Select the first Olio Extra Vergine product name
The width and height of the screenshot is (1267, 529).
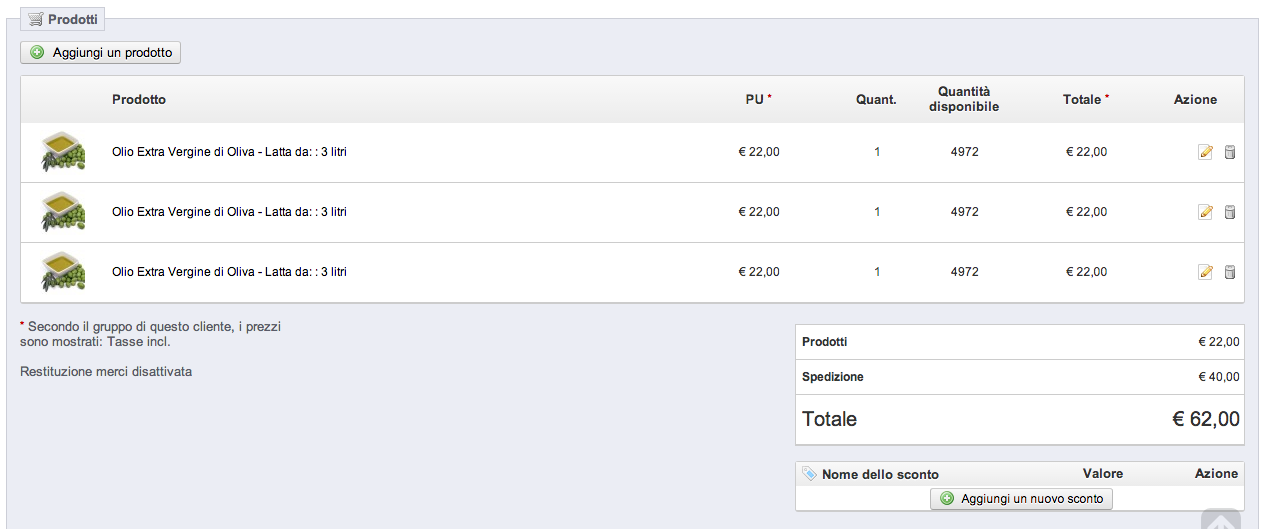click(229, 152)
